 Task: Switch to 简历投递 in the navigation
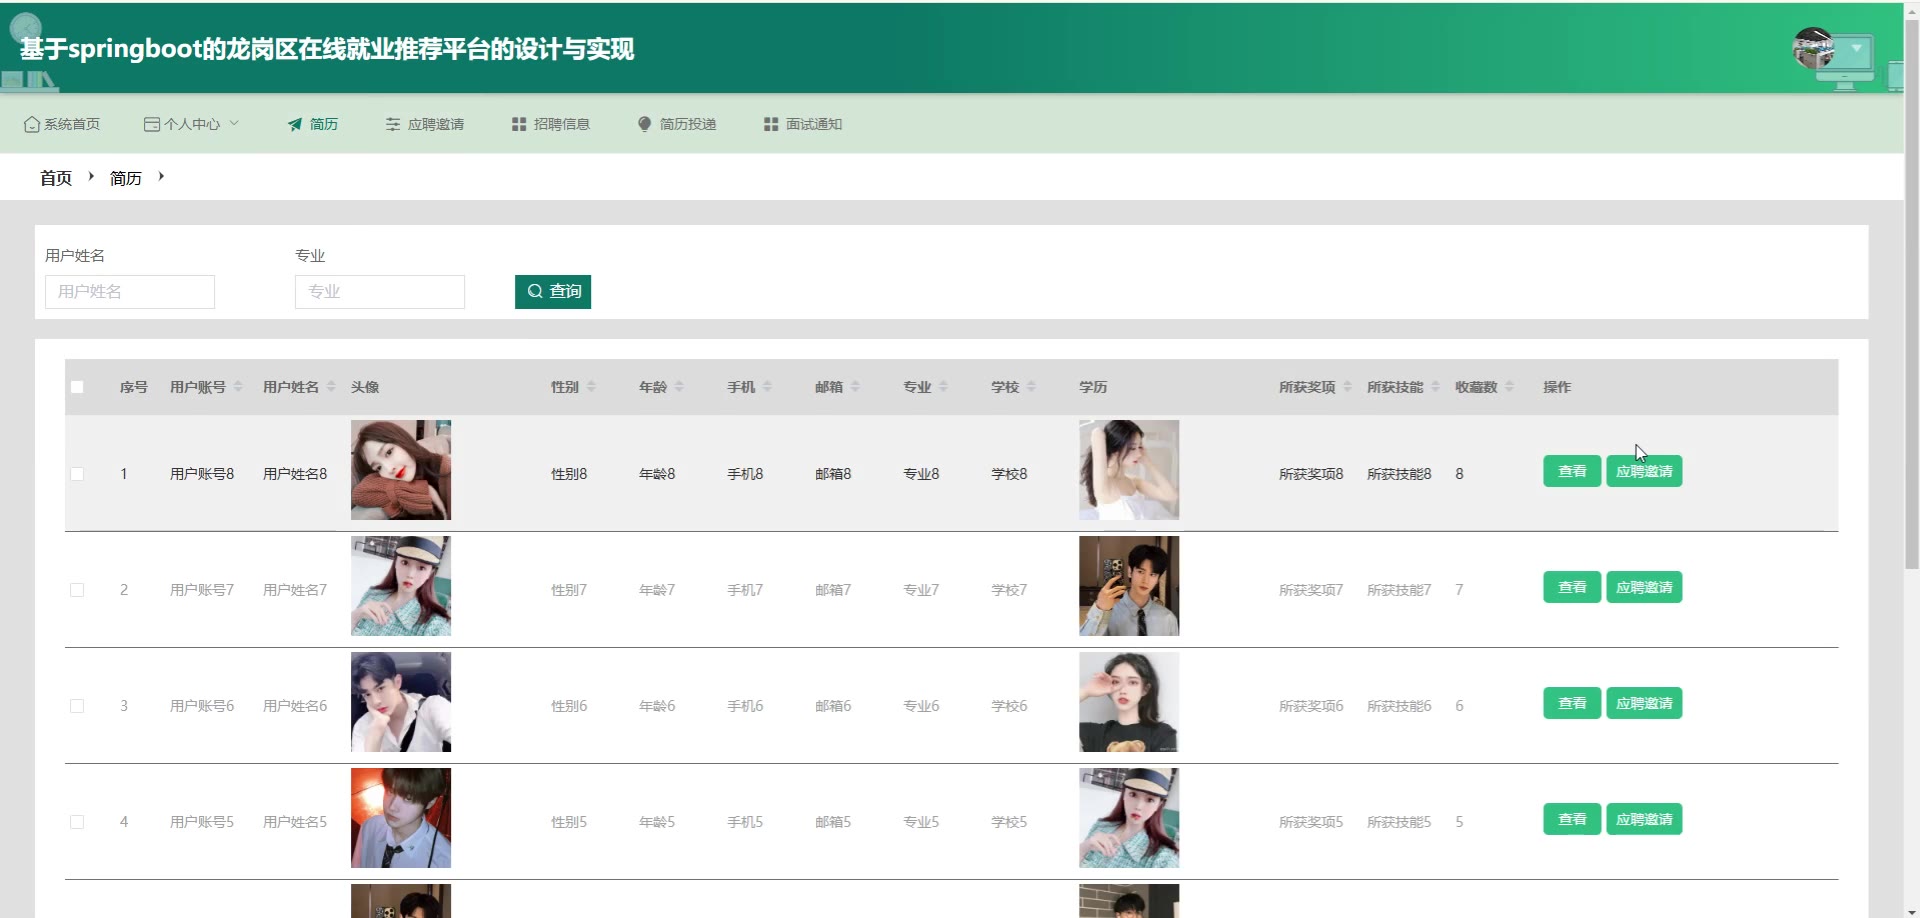tap(677, 124)
